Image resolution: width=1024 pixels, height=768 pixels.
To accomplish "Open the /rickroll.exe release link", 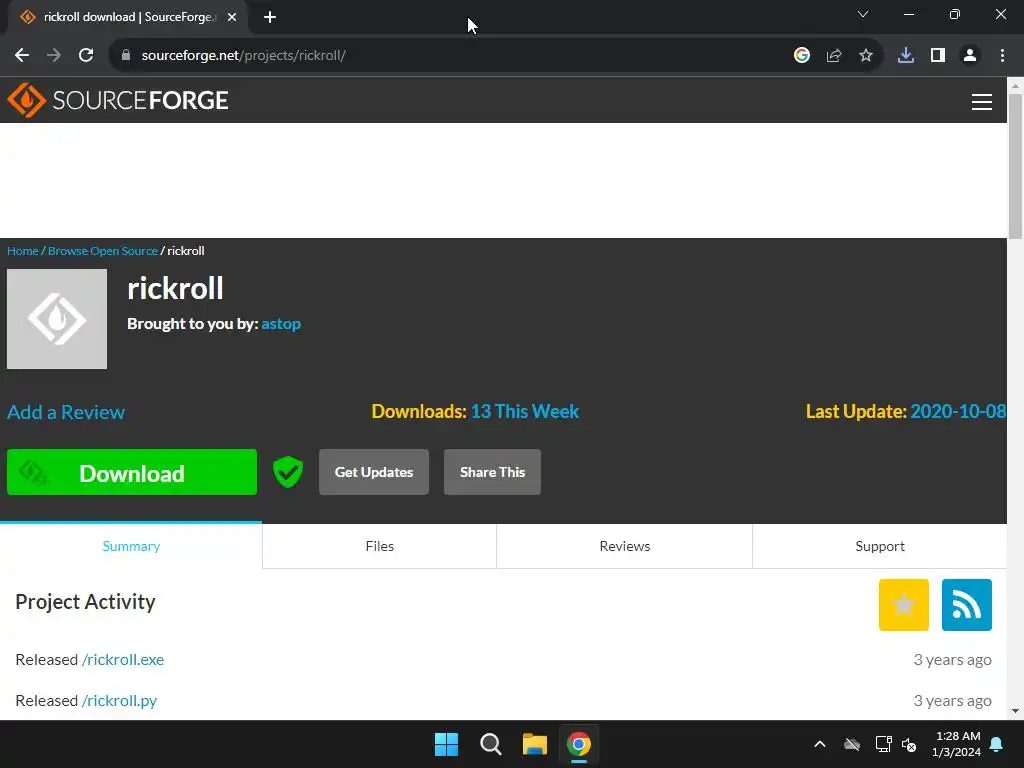I will click(x=123, y=660).
